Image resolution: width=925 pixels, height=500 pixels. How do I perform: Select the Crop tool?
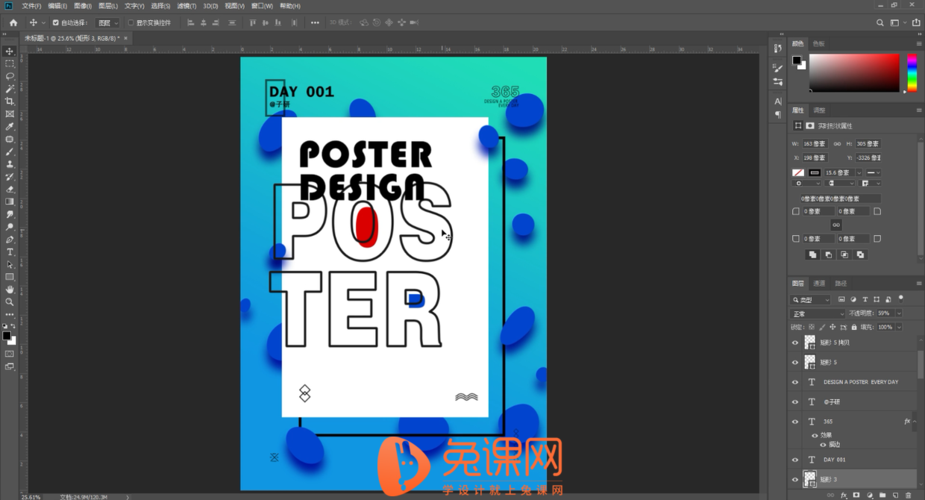(9, 101)
